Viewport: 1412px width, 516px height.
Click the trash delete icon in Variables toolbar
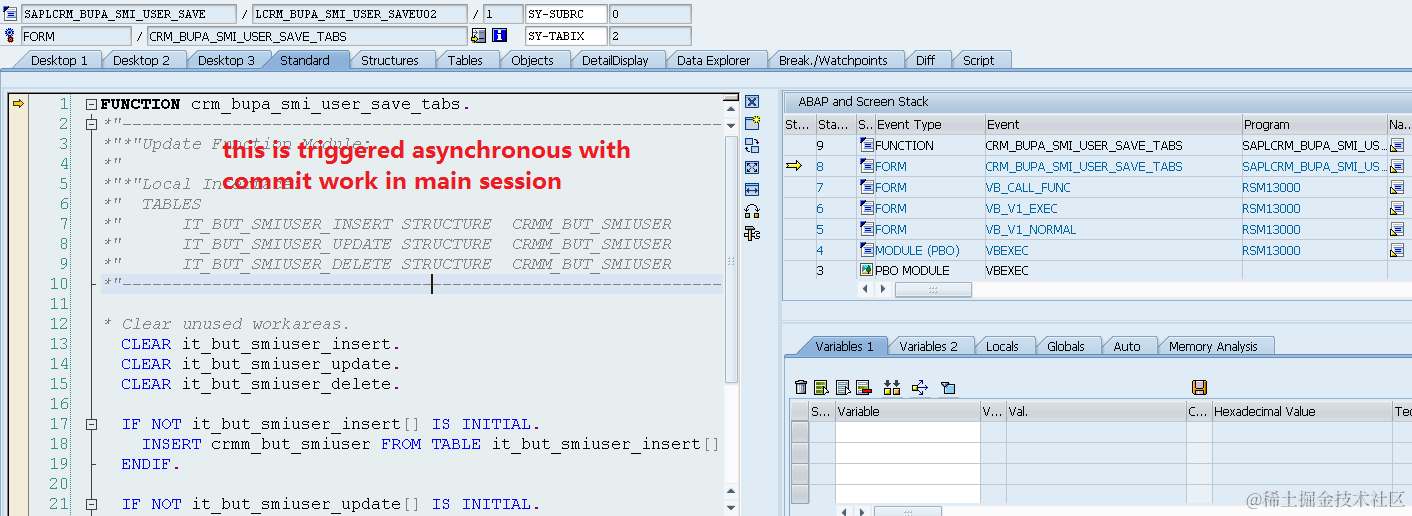800,387
